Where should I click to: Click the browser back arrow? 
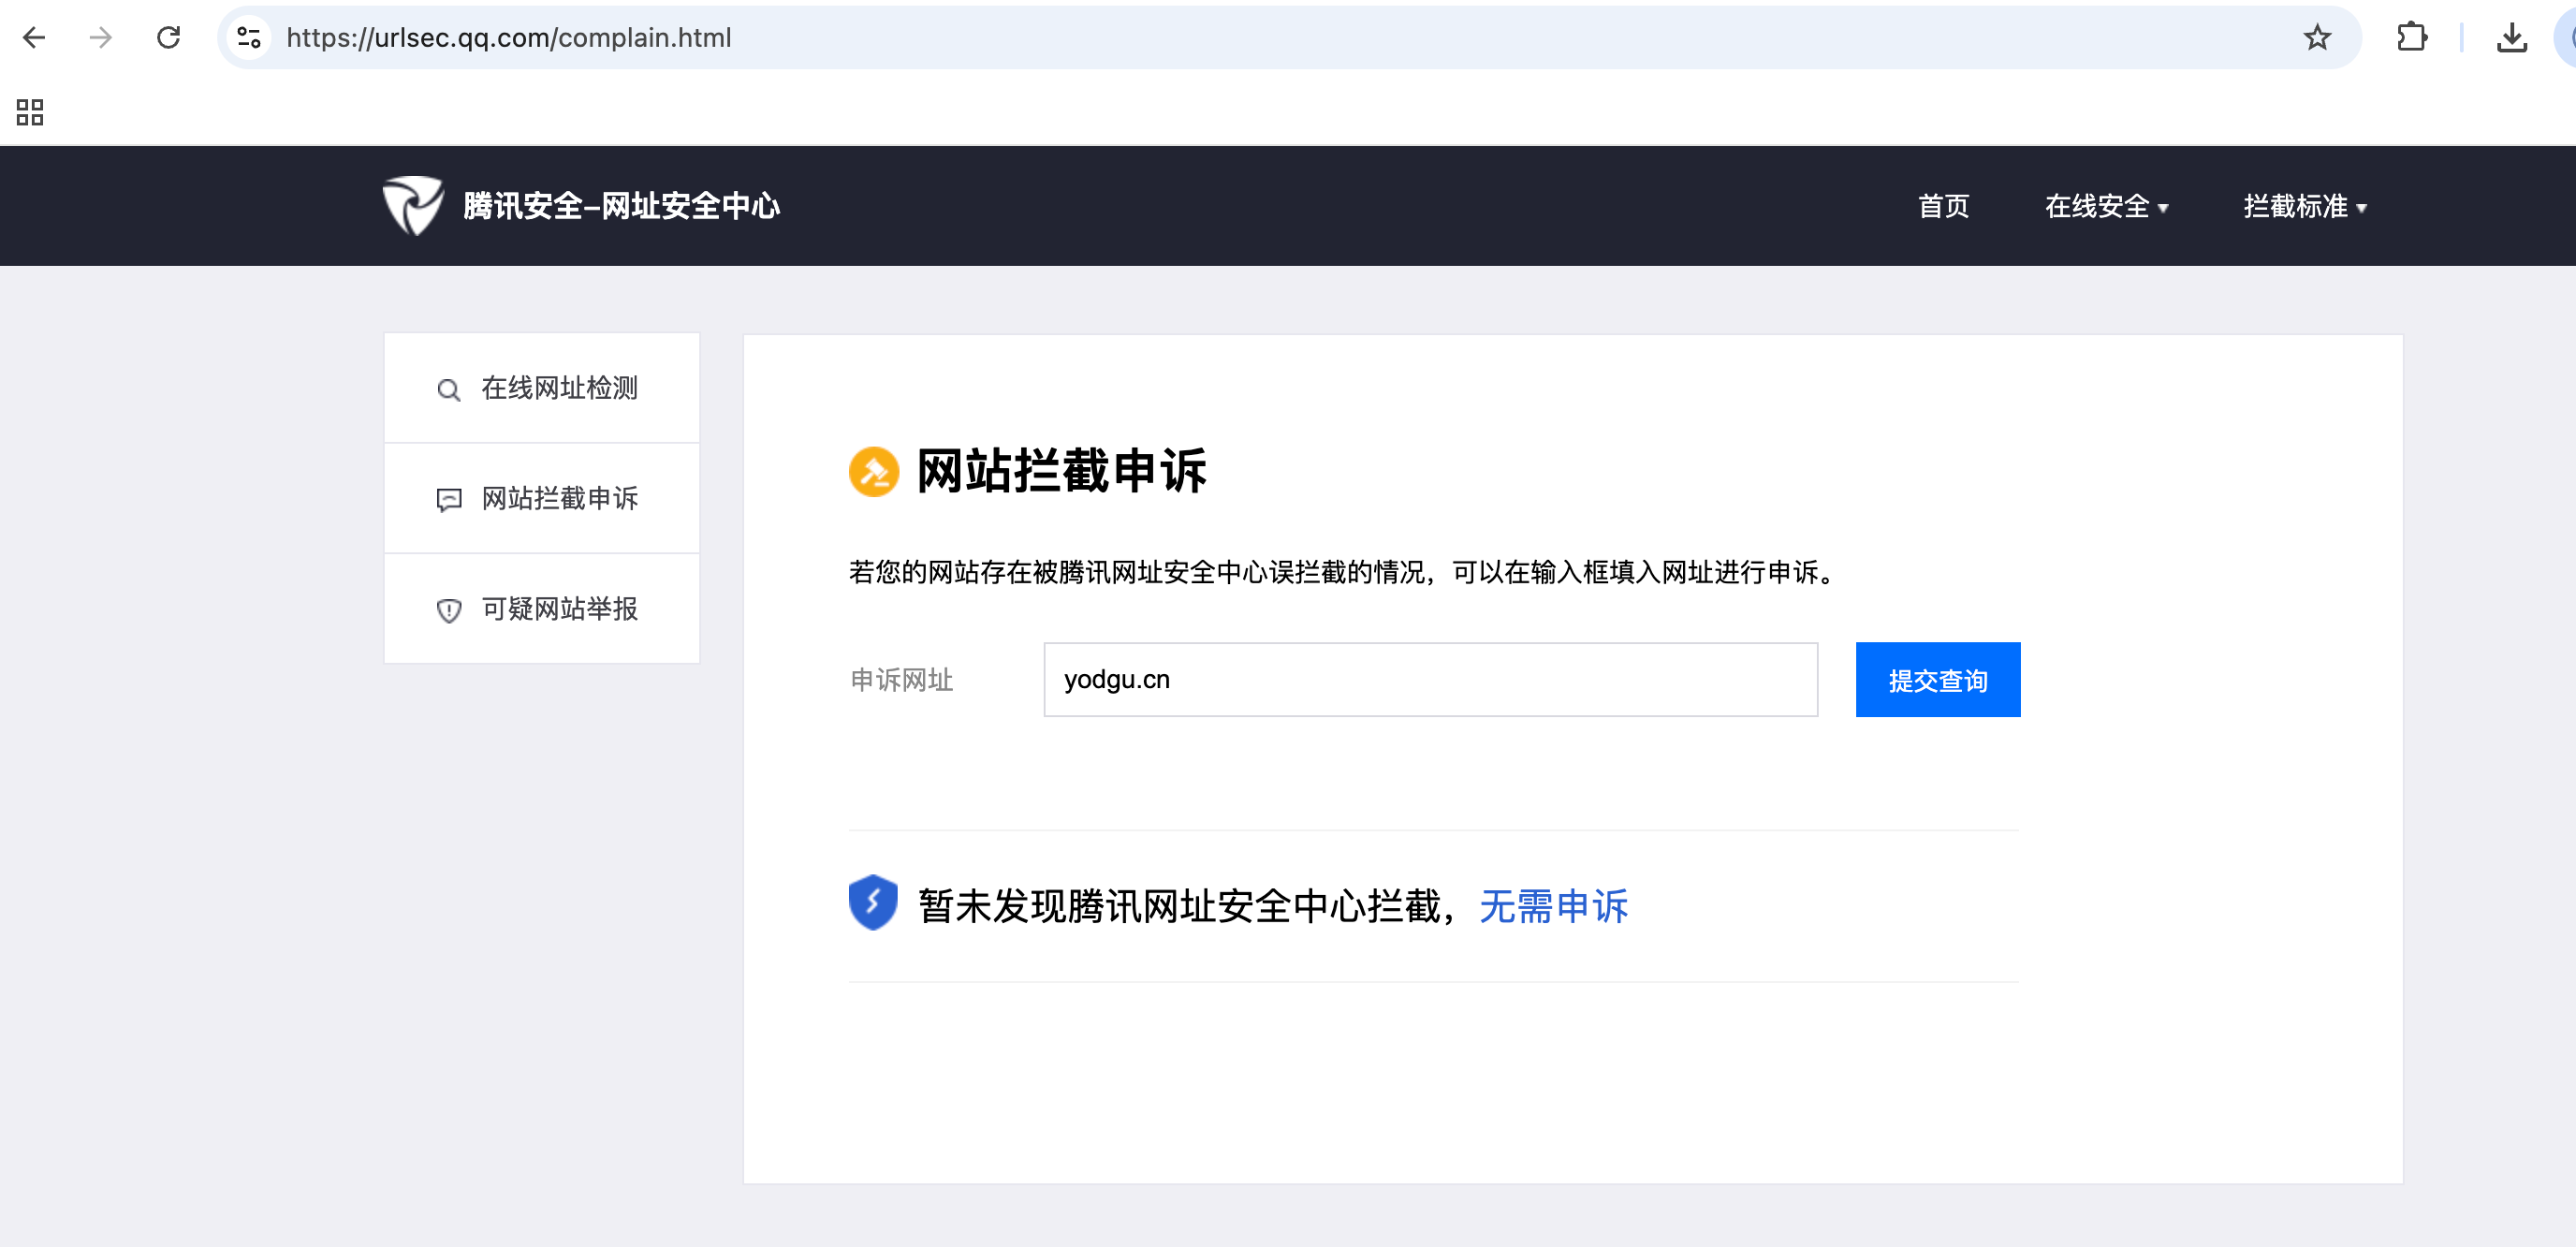(x=34, y=38)
